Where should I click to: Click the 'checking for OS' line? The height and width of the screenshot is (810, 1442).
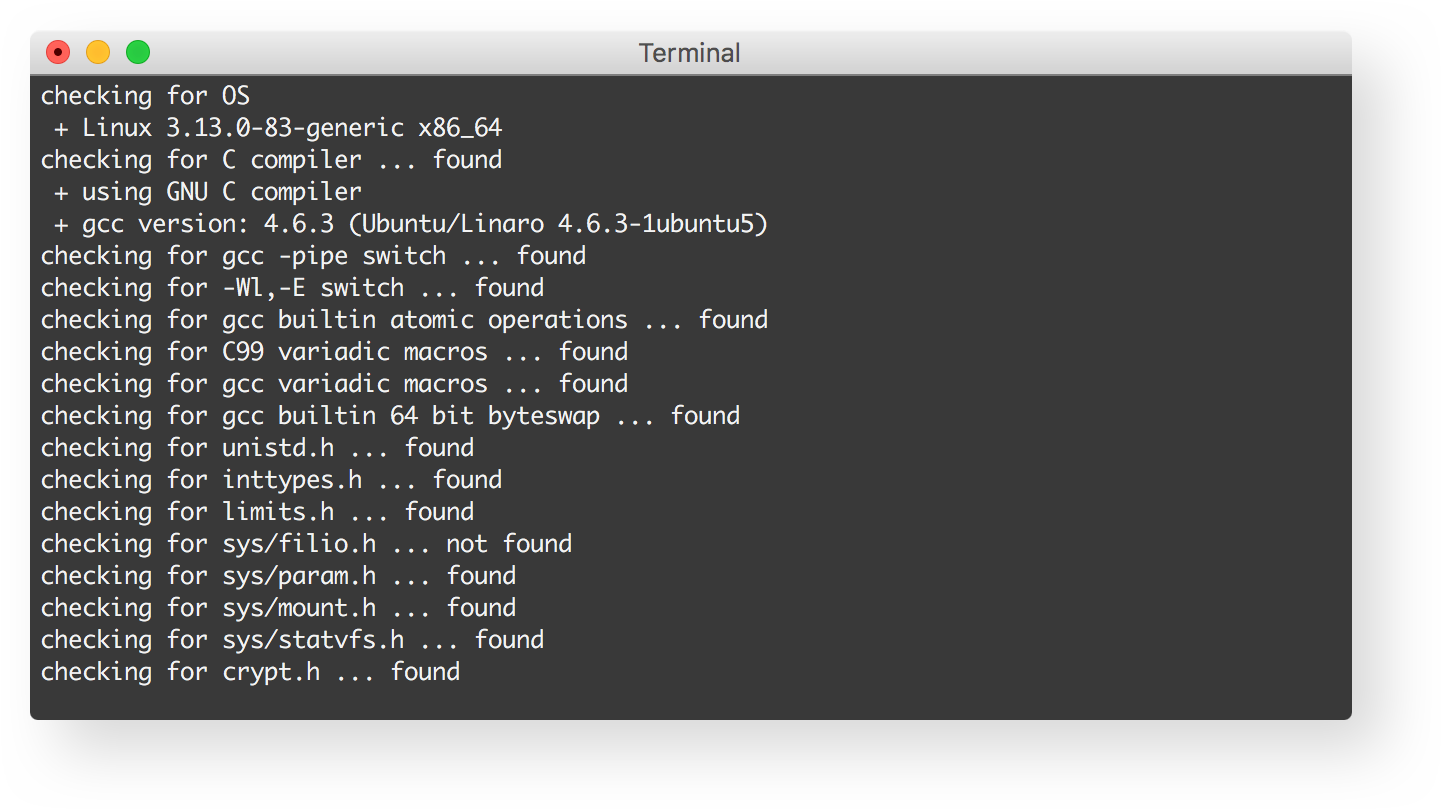tap(145, 96)
